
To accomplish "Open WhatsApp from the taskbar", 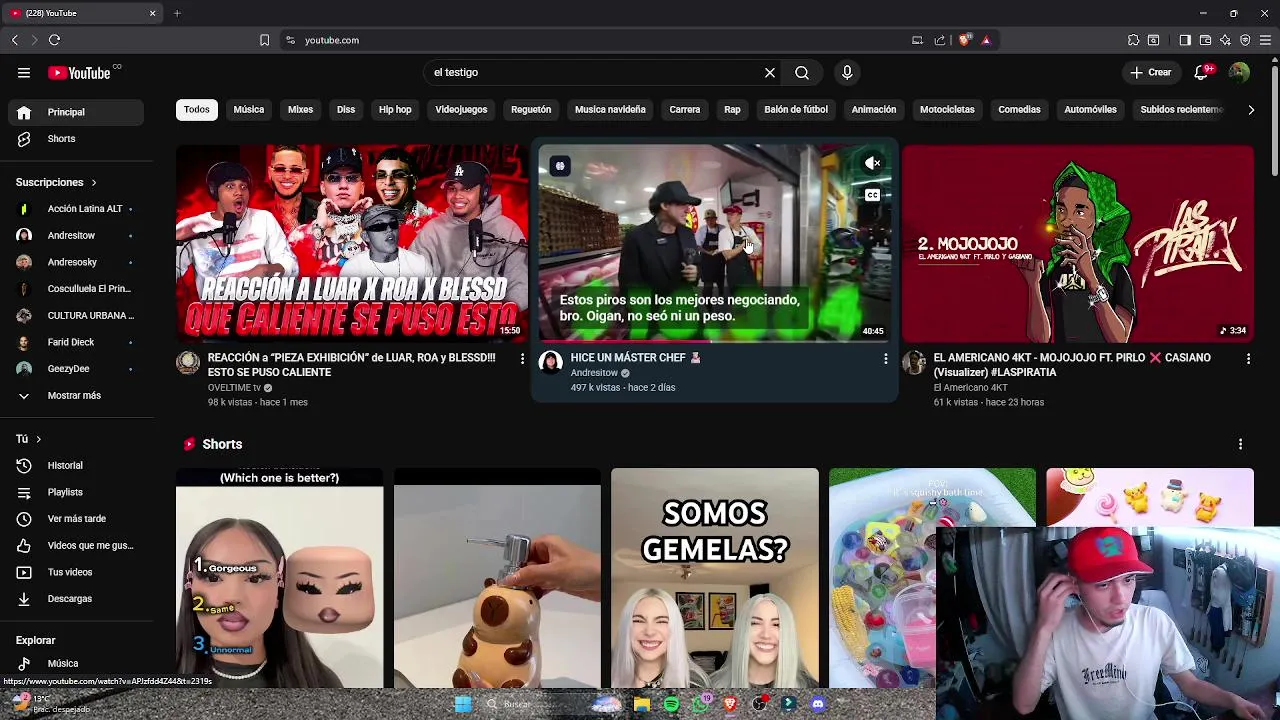I will (700, 704).
